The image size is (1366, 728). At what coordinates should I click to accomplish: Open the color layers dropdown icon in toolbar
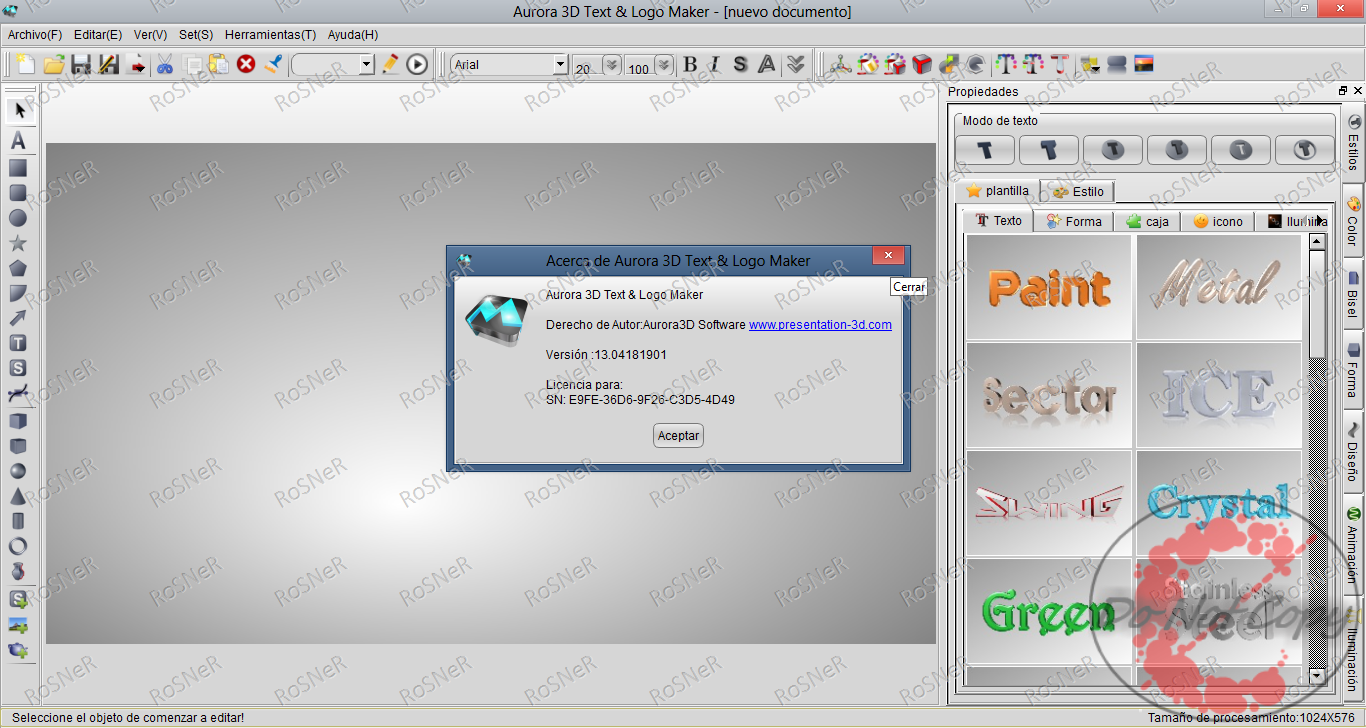tap(1091, 65)
